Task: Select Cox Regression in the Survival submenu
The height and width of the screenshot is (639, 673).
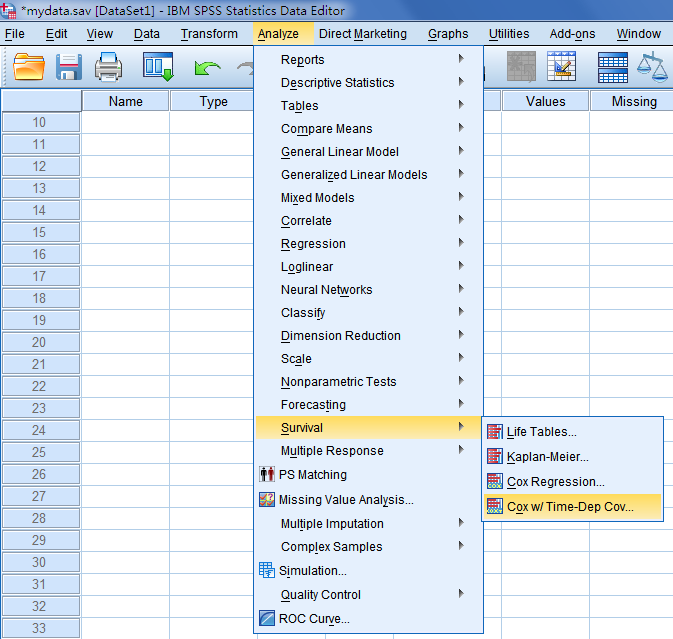Action: (555, 482)
